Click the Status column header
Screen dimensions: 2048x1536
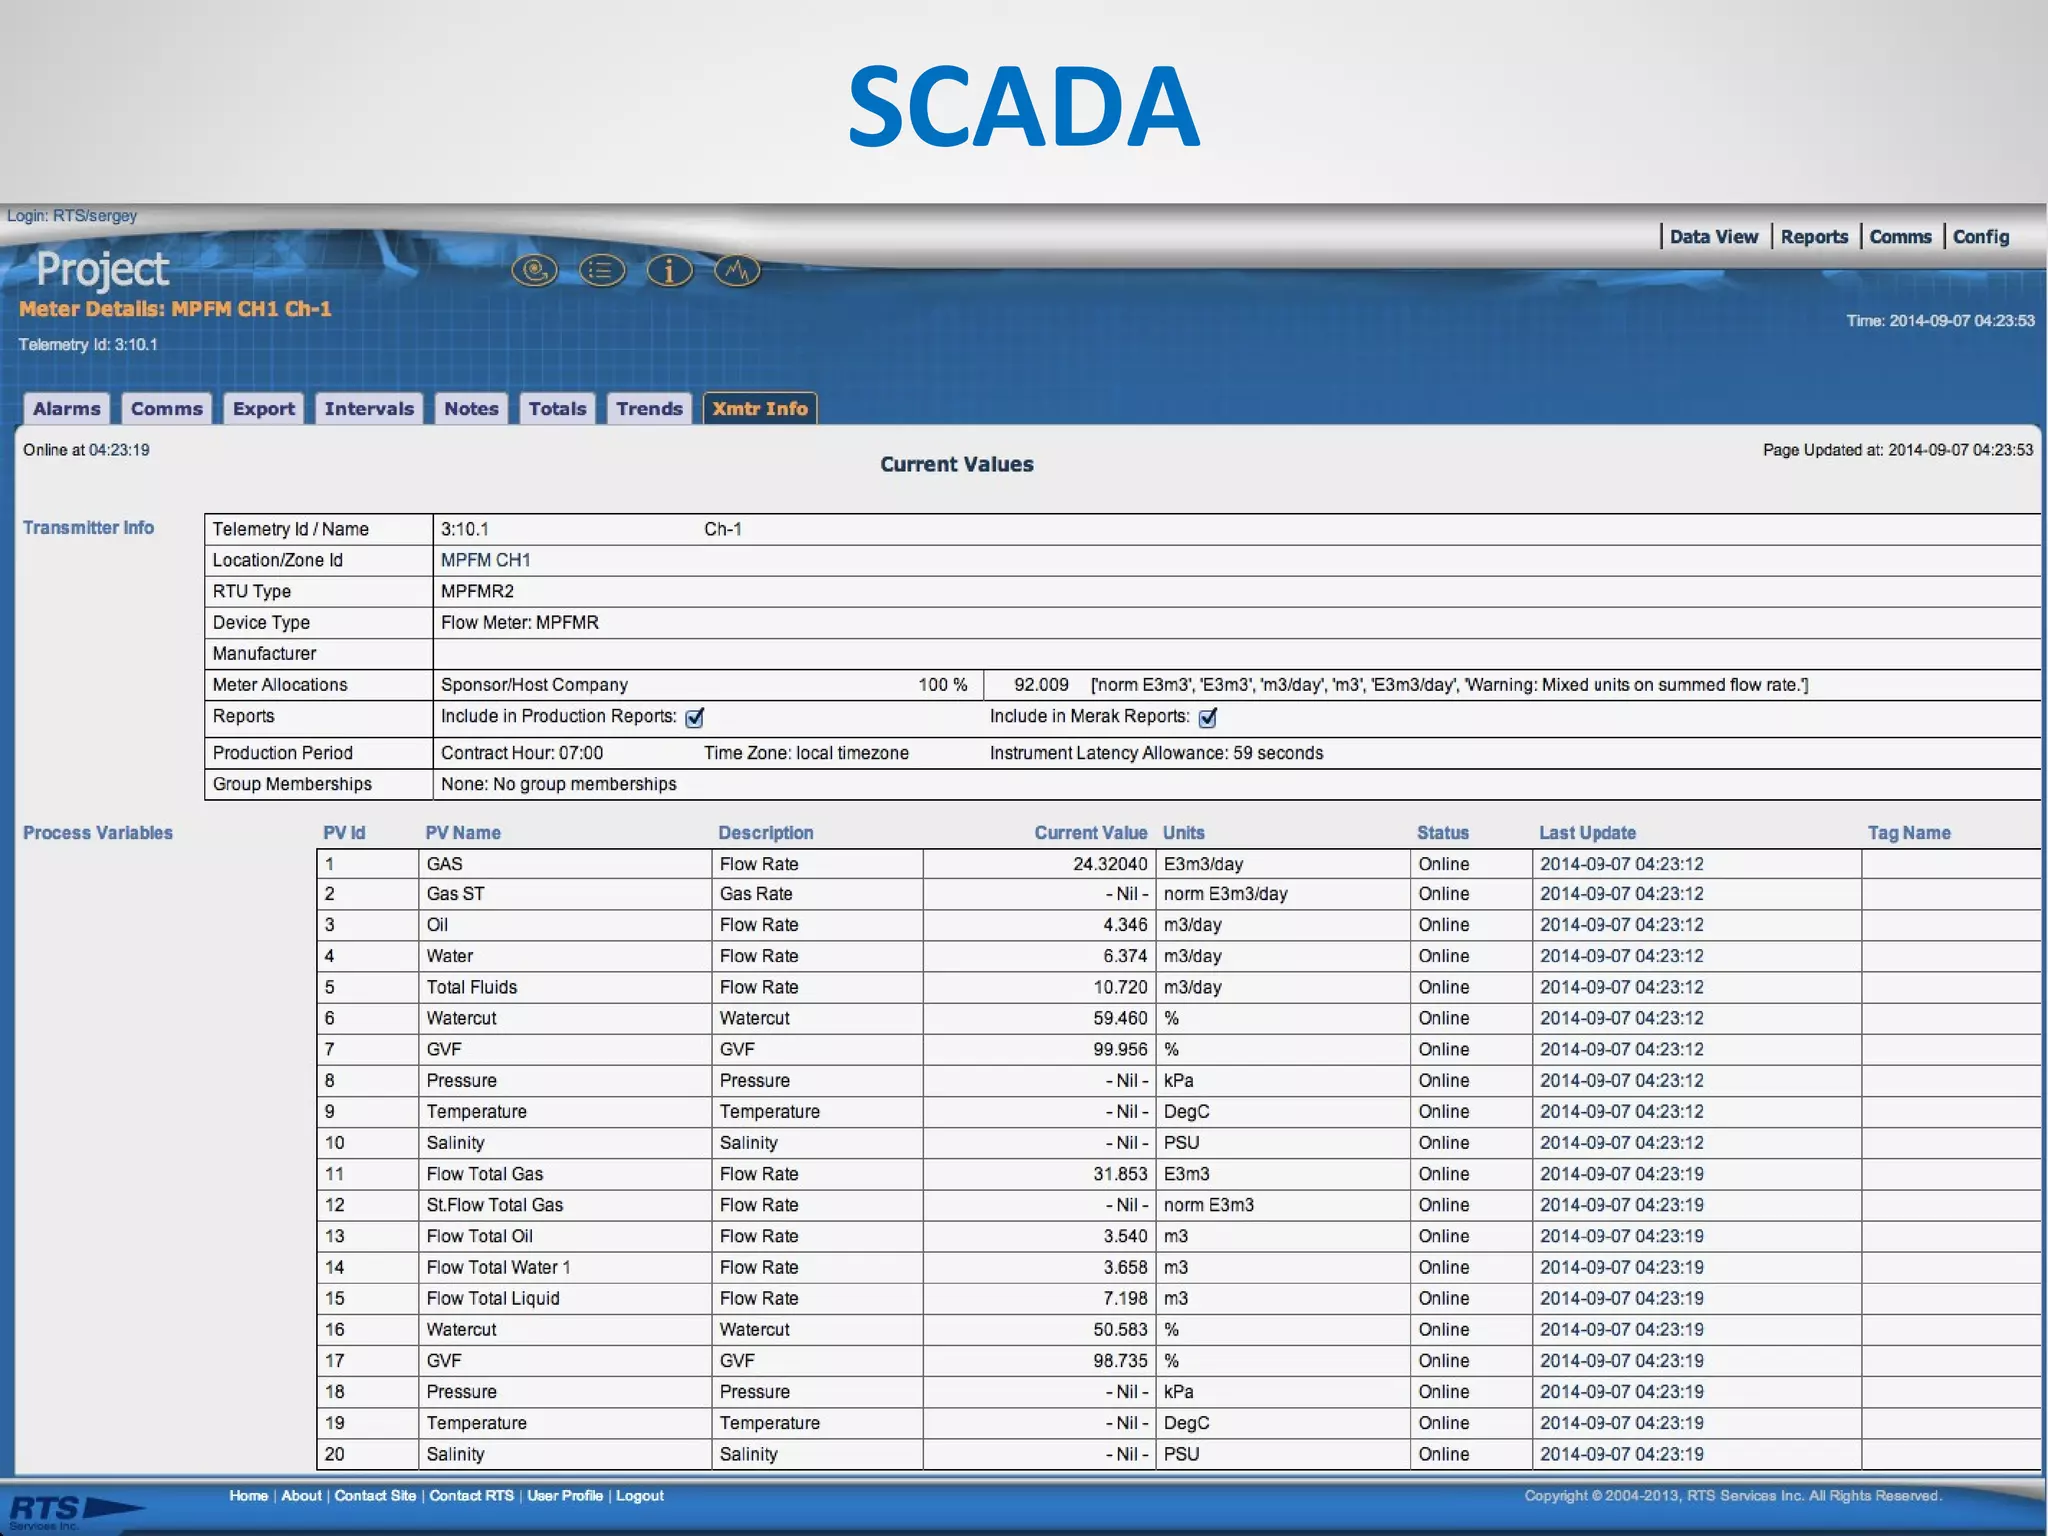1443,833
